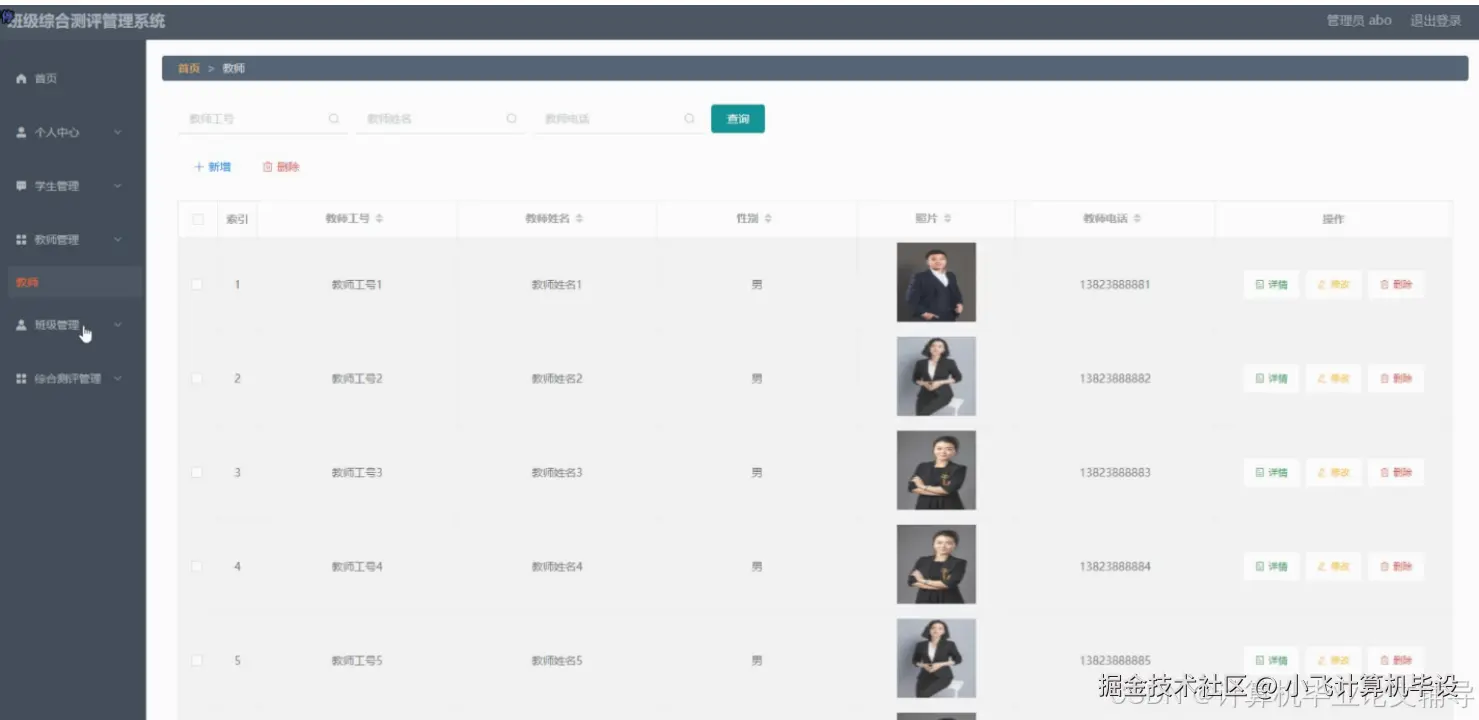Open 详情 for 教师工号2
1479x720 pixels.
pyautogui.click(x=1272, y=379)
